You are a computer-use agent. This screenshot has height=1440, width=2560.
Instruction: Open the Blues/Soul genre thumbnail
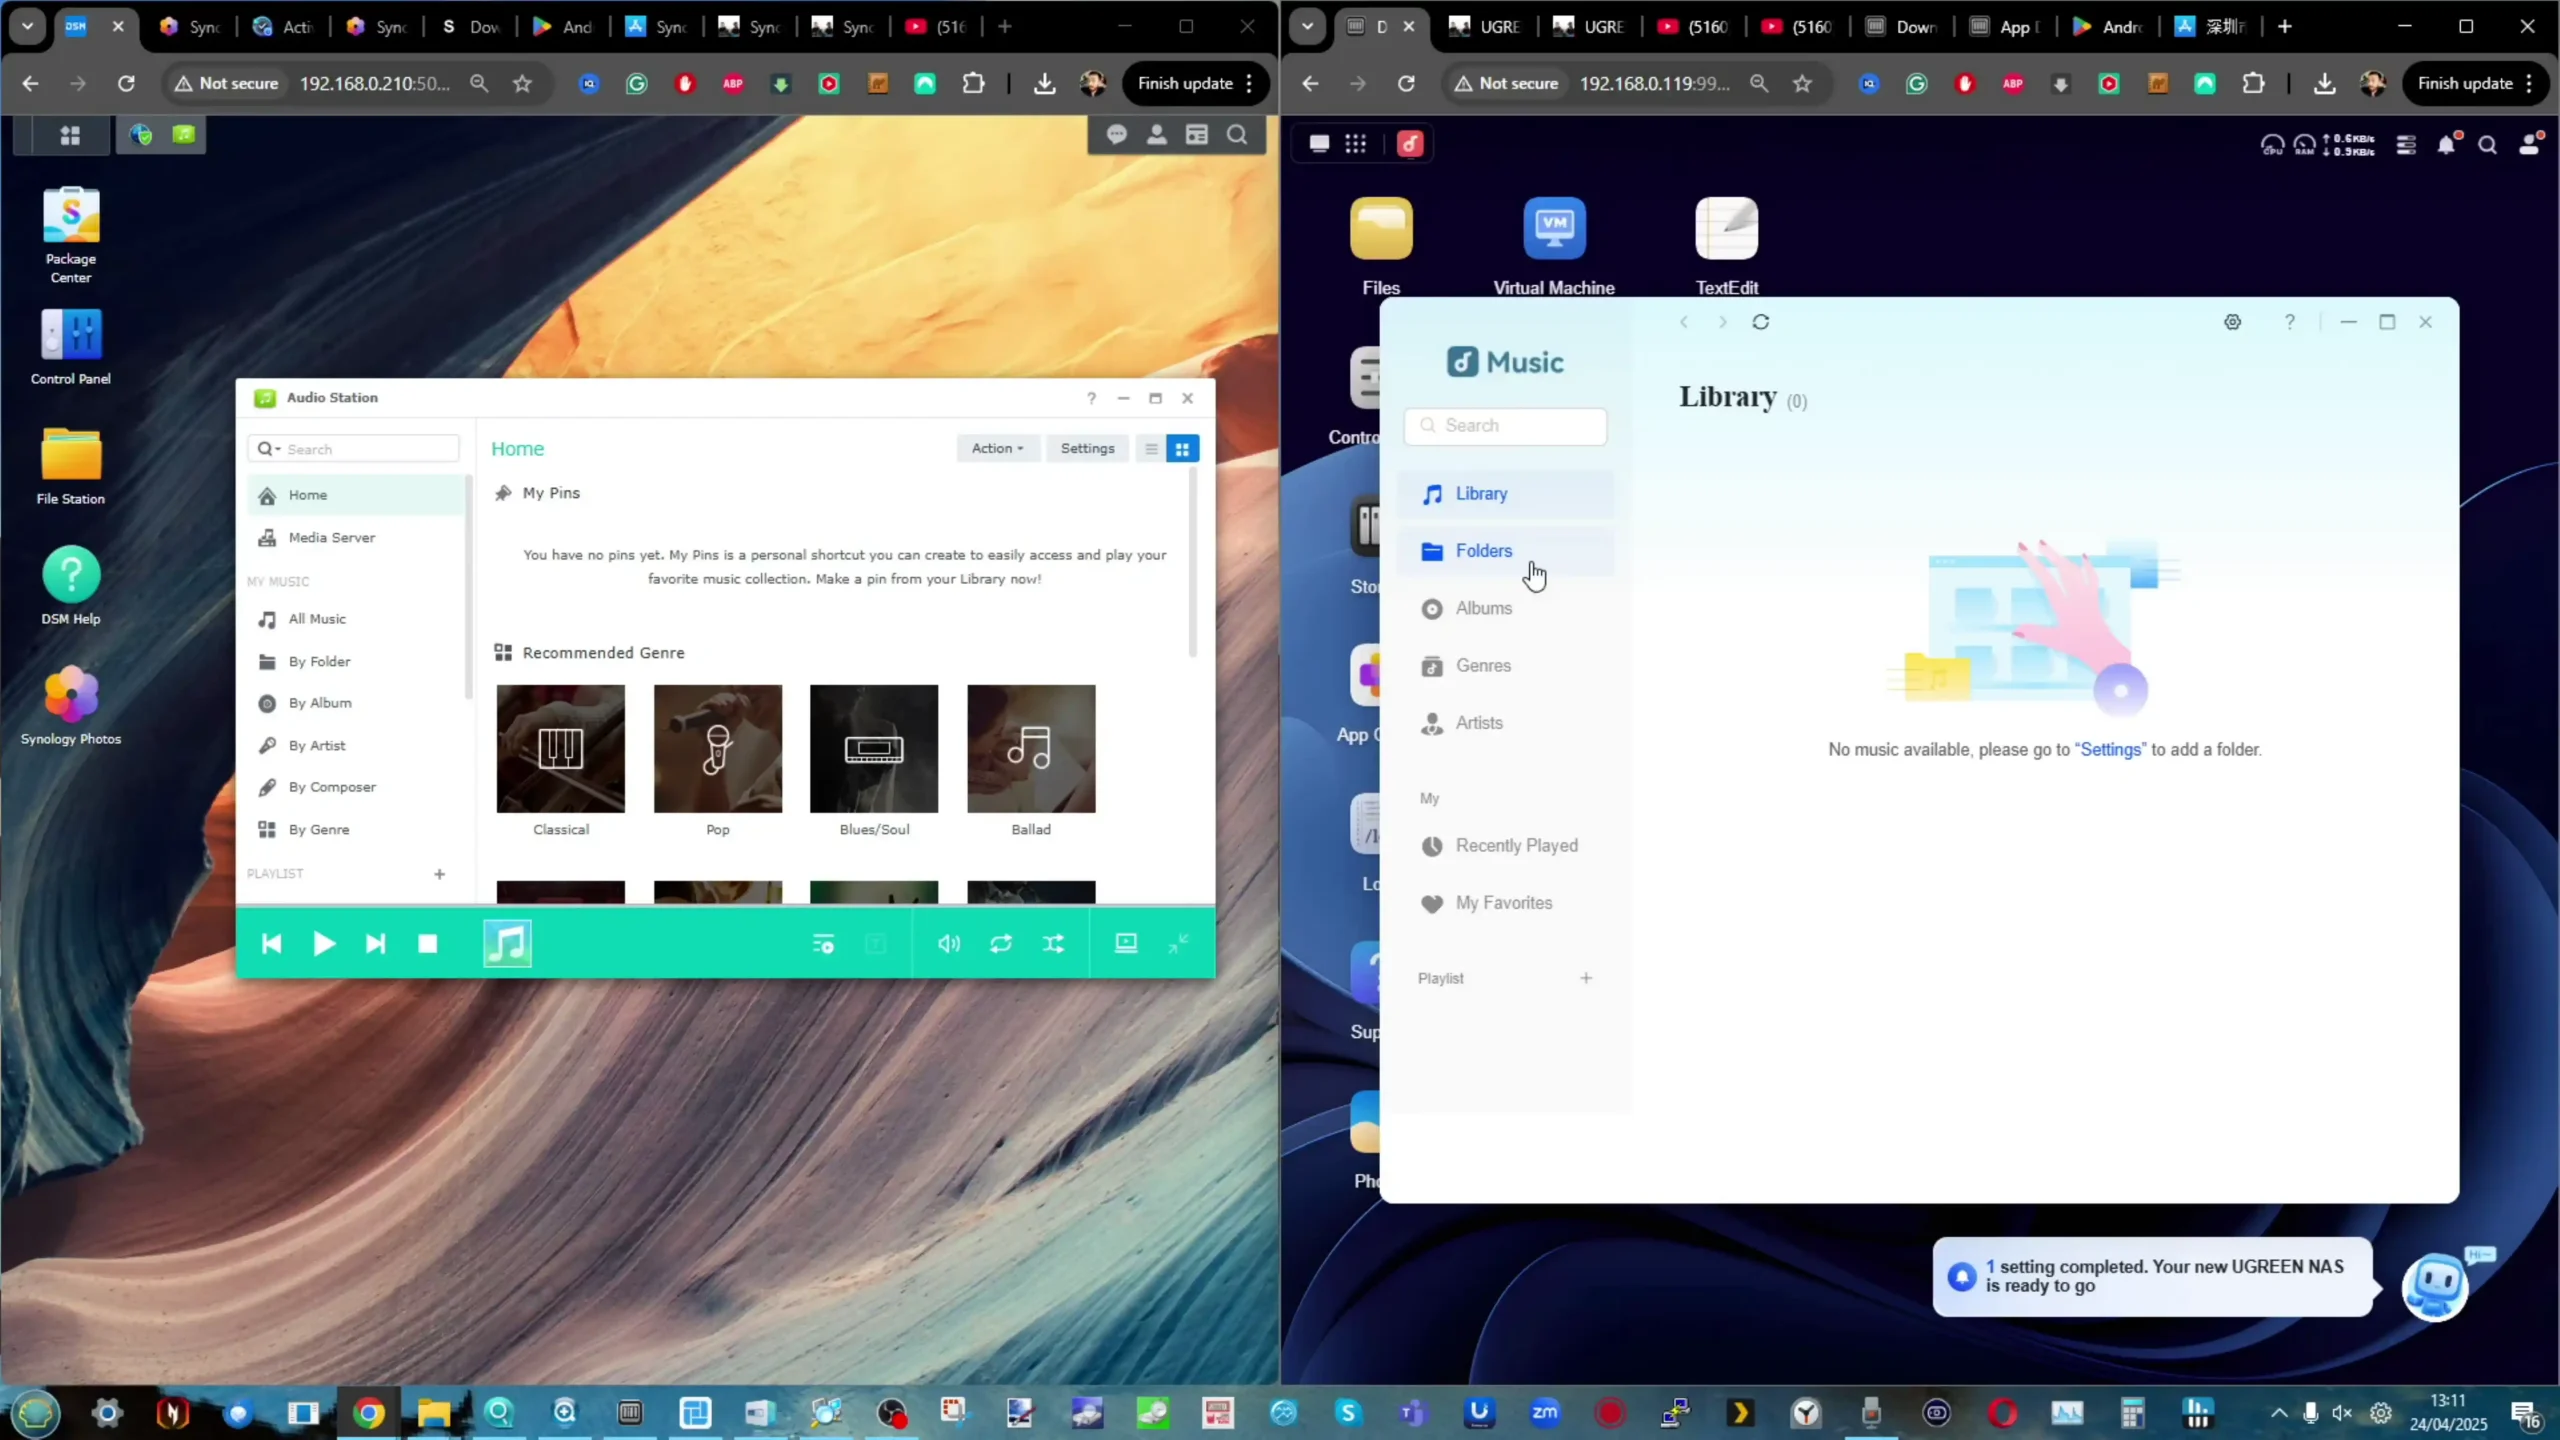(874, 749)
